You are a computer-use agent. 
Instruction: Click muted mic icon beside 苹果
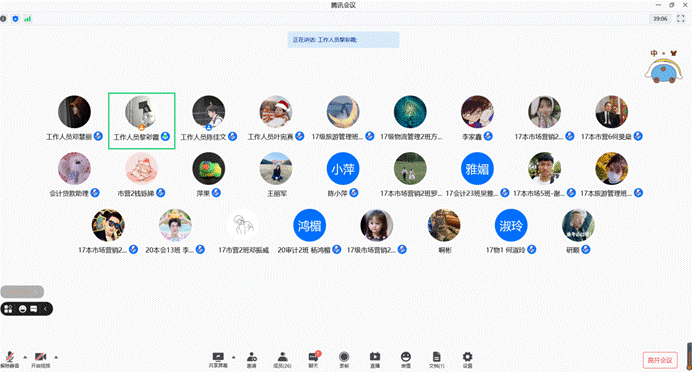(216, 193)
